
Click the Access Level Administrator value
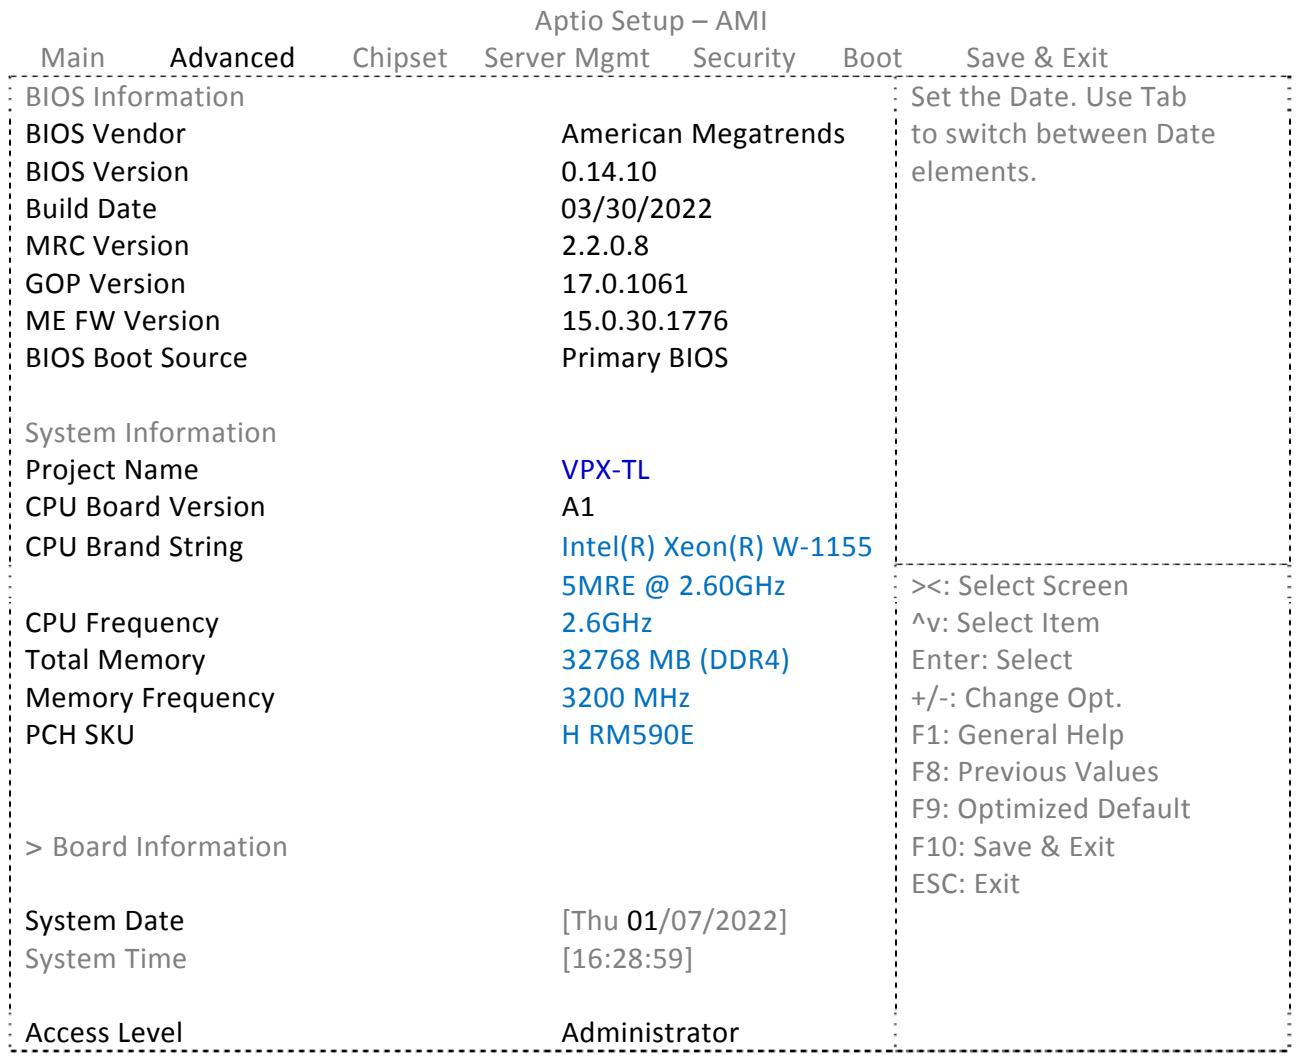pos(650,1032)
